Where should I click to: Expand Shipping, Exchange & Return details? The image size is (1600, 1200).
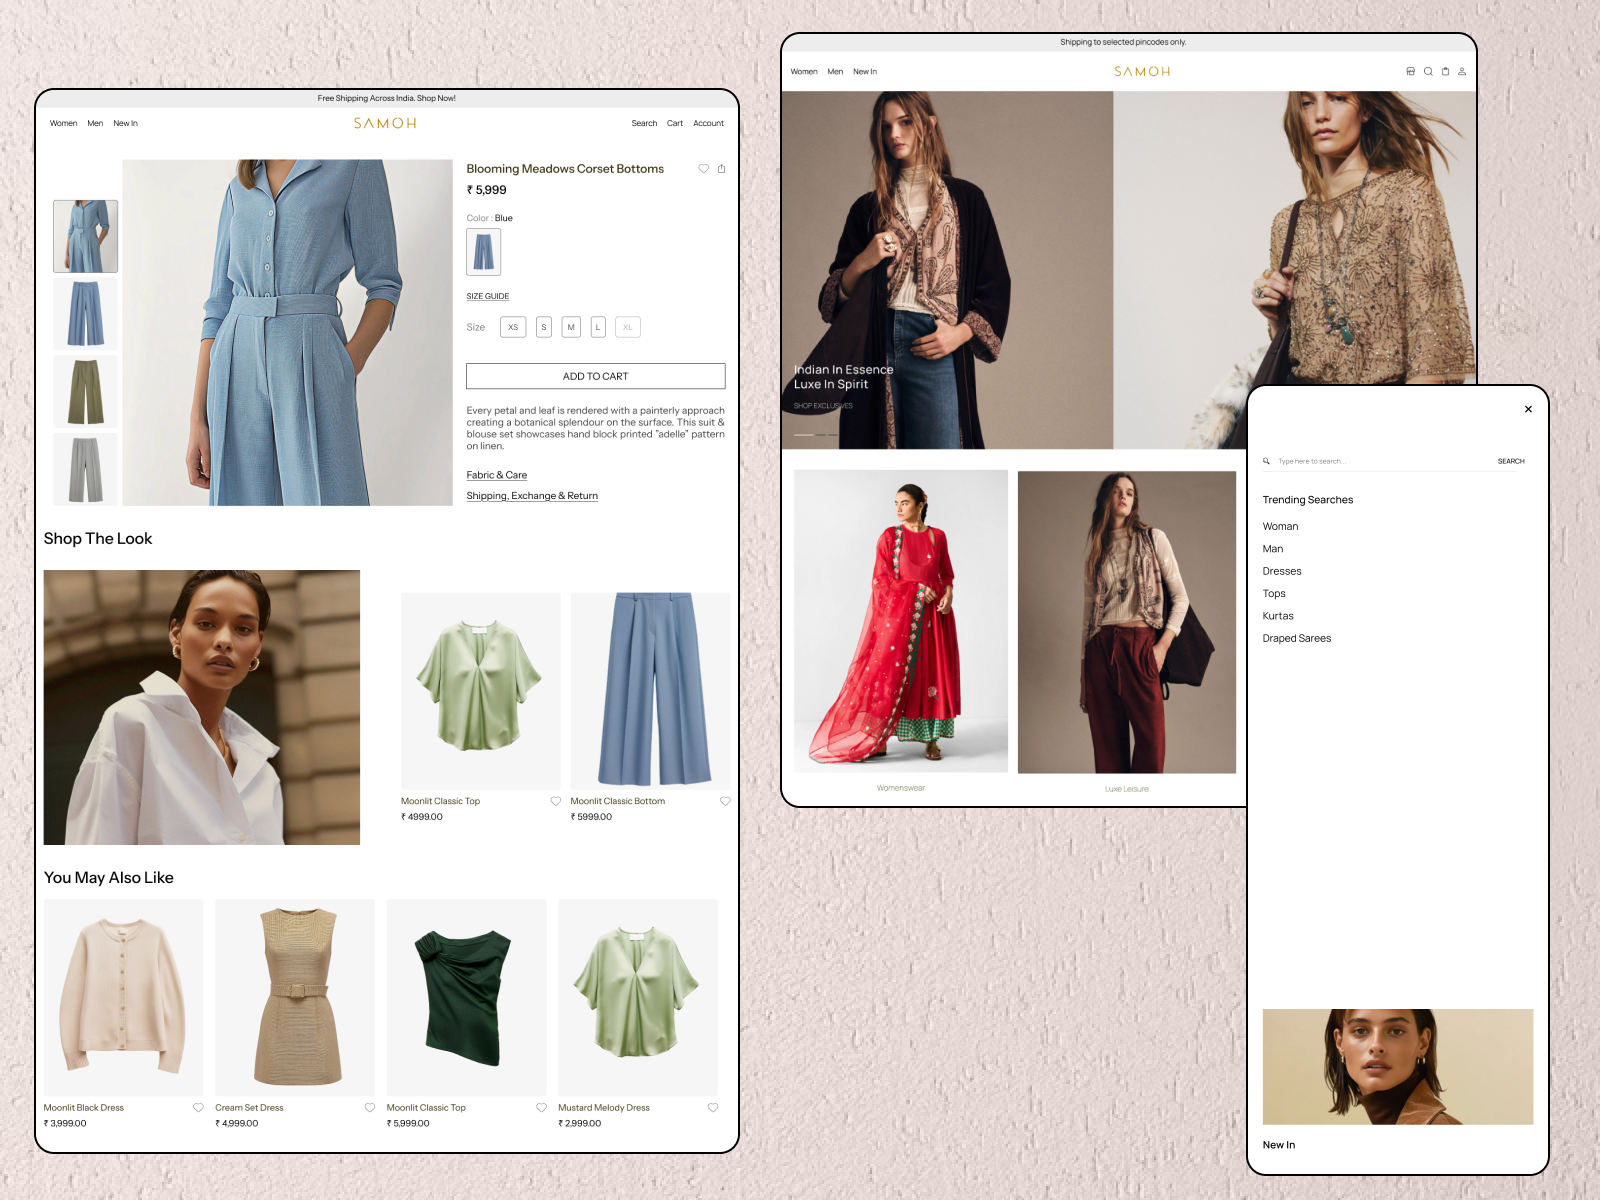point(532,495)
